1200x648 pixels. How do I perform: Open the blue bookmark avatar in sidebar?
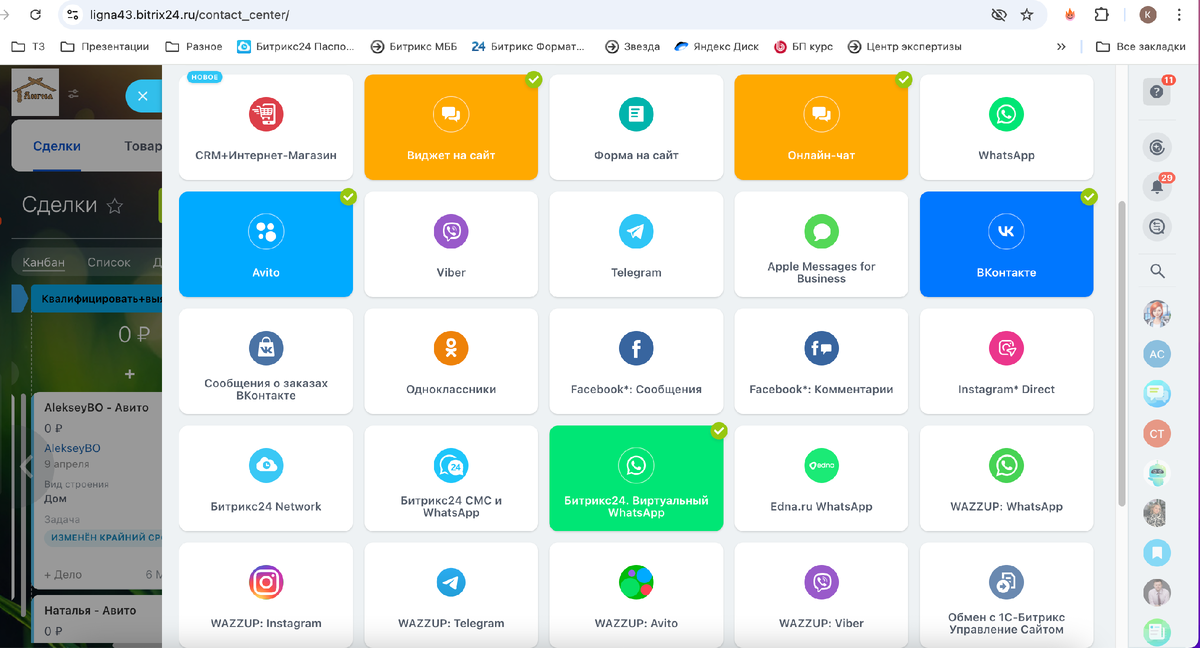(x=1157, y=552)
